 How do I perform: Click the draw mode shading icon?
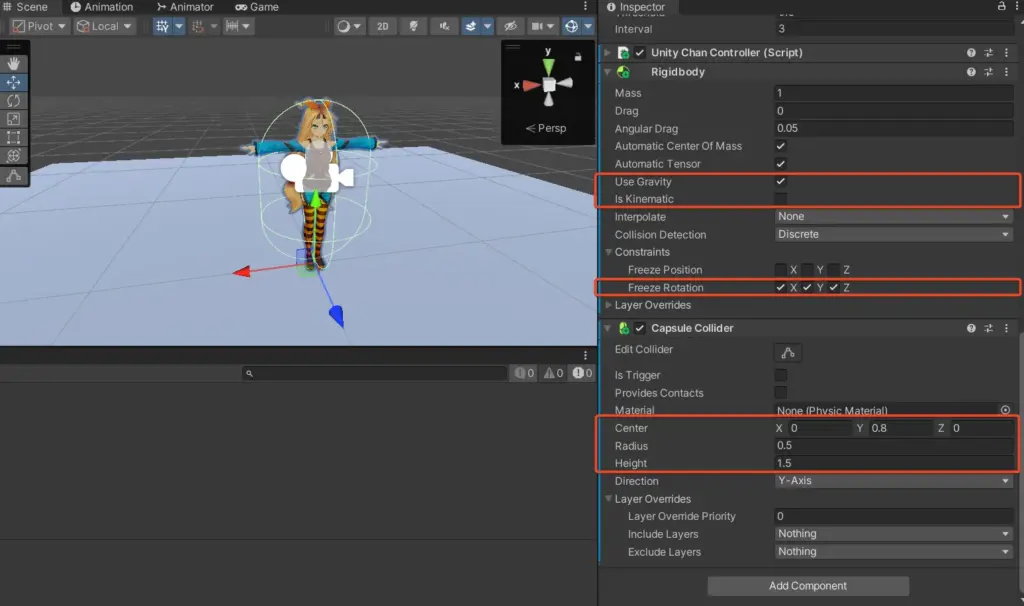(x=344, y=26)
